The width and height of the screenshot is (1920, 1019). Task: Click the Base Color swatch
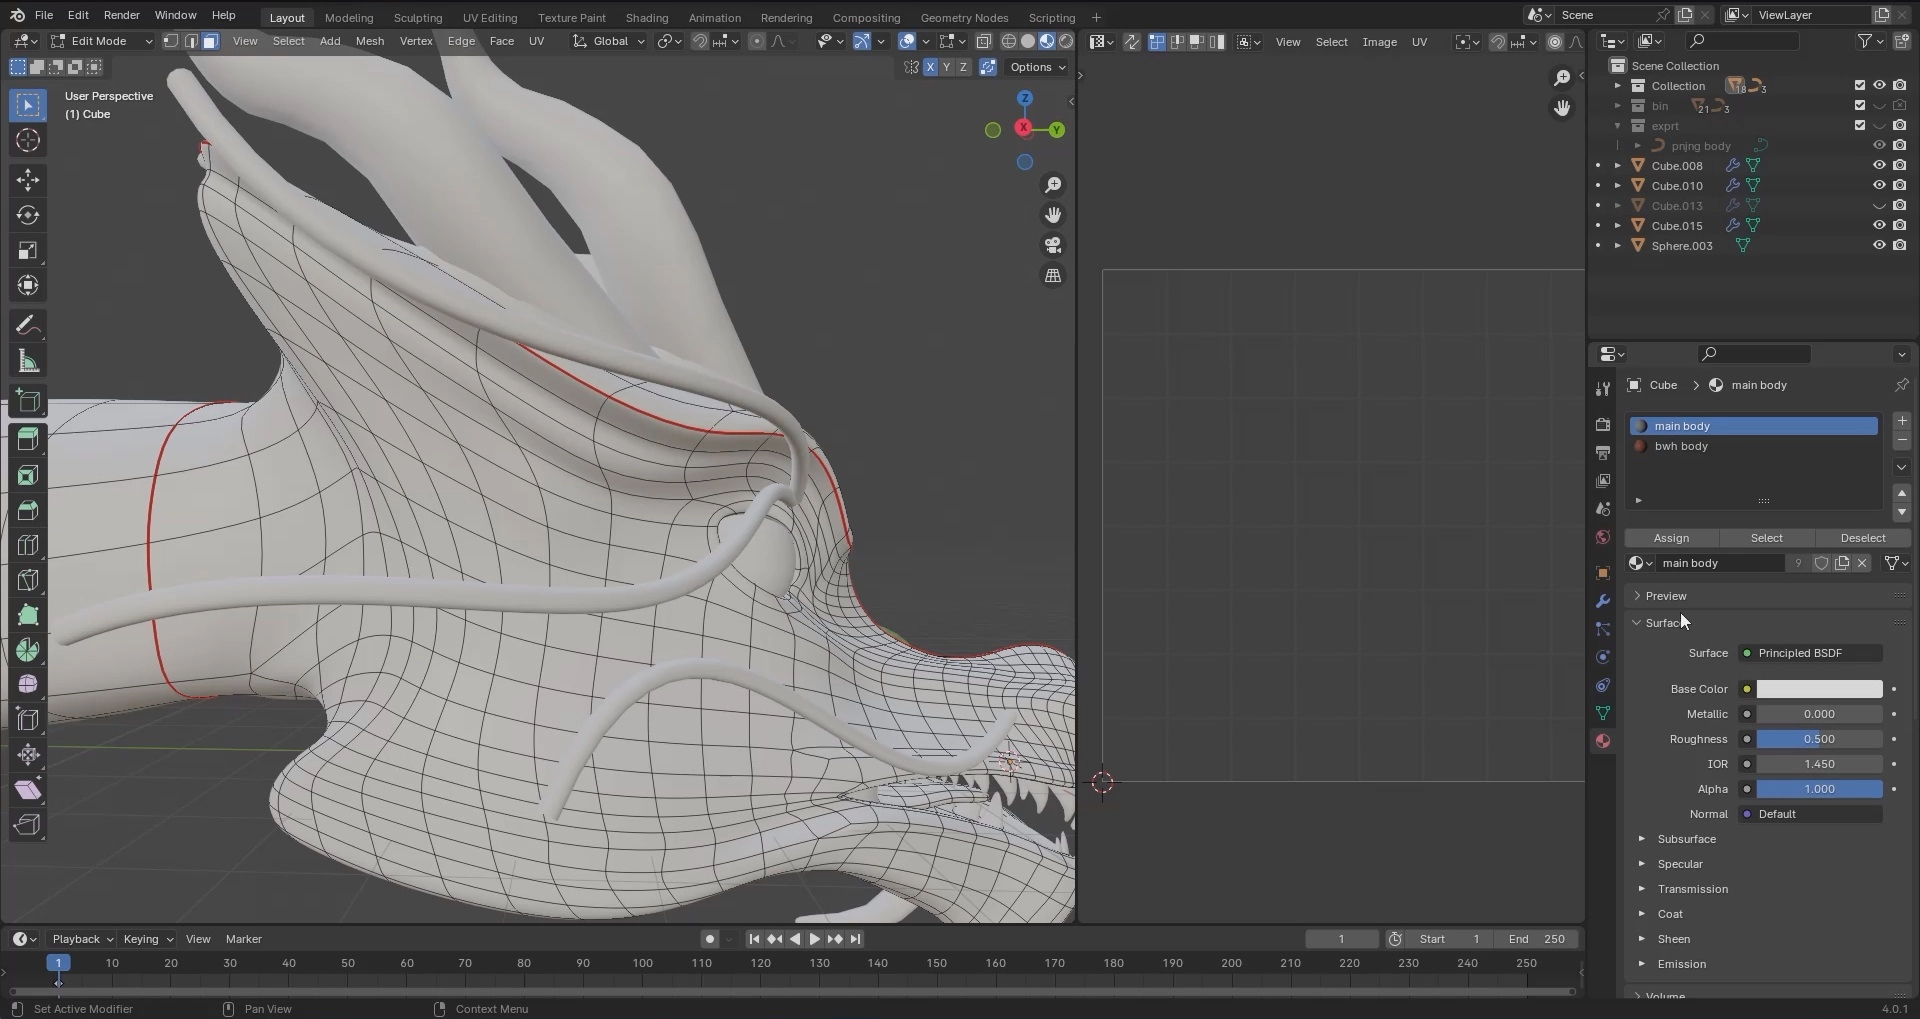(x=1819, y=689)
